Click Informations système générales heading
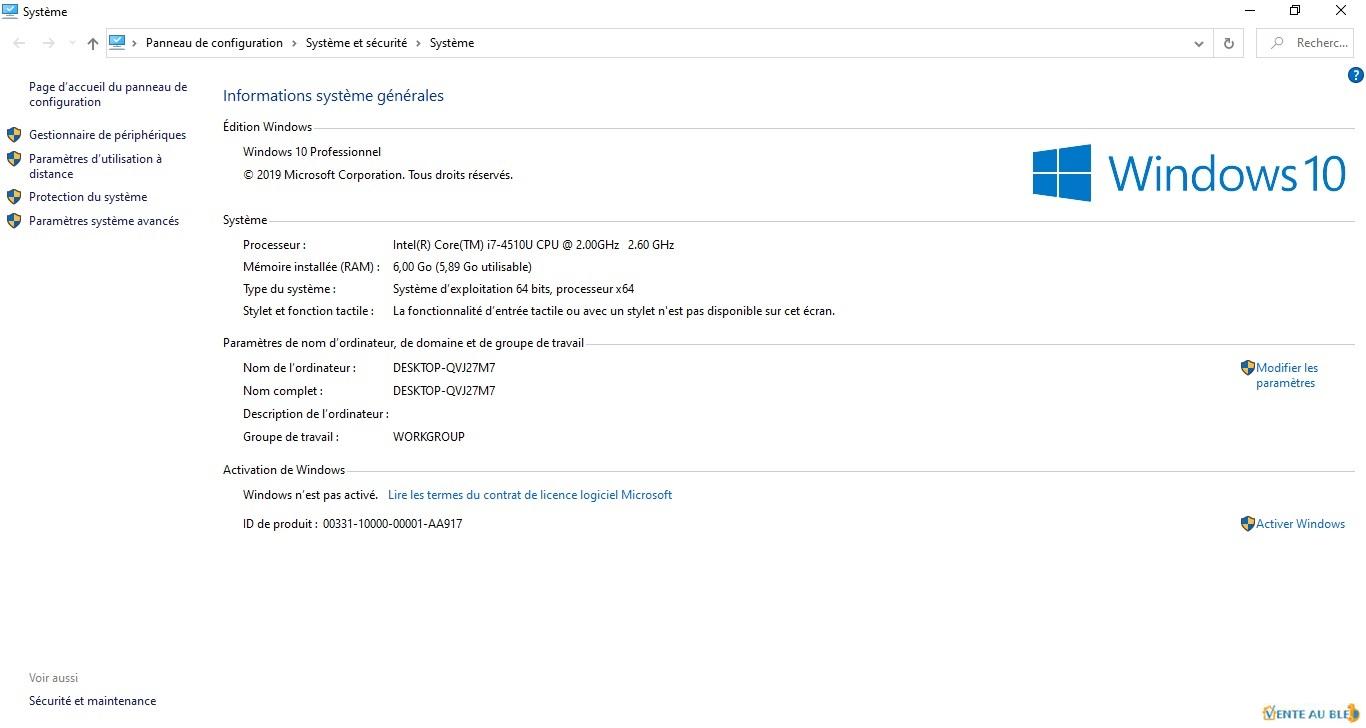The height and width of the screenshot is (728, 1366). 333,96
